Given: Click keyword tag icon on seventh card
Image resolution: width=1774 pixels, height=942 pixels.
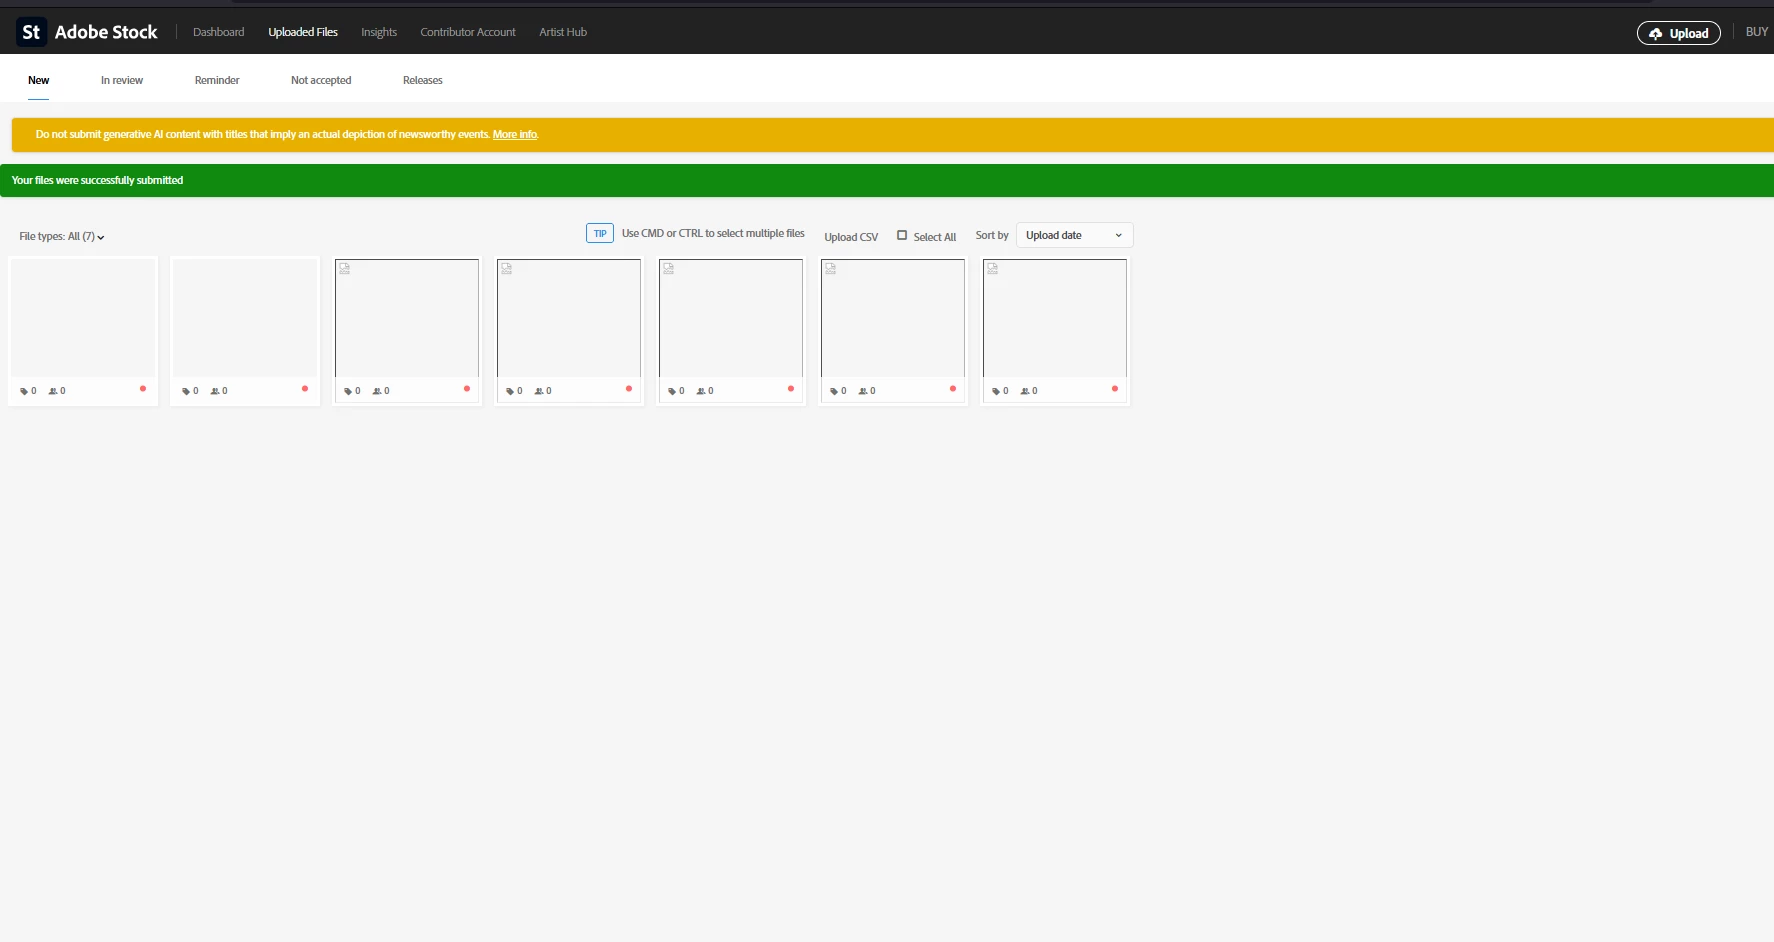Looking at the screenshot, I should (x=996, y=391).
